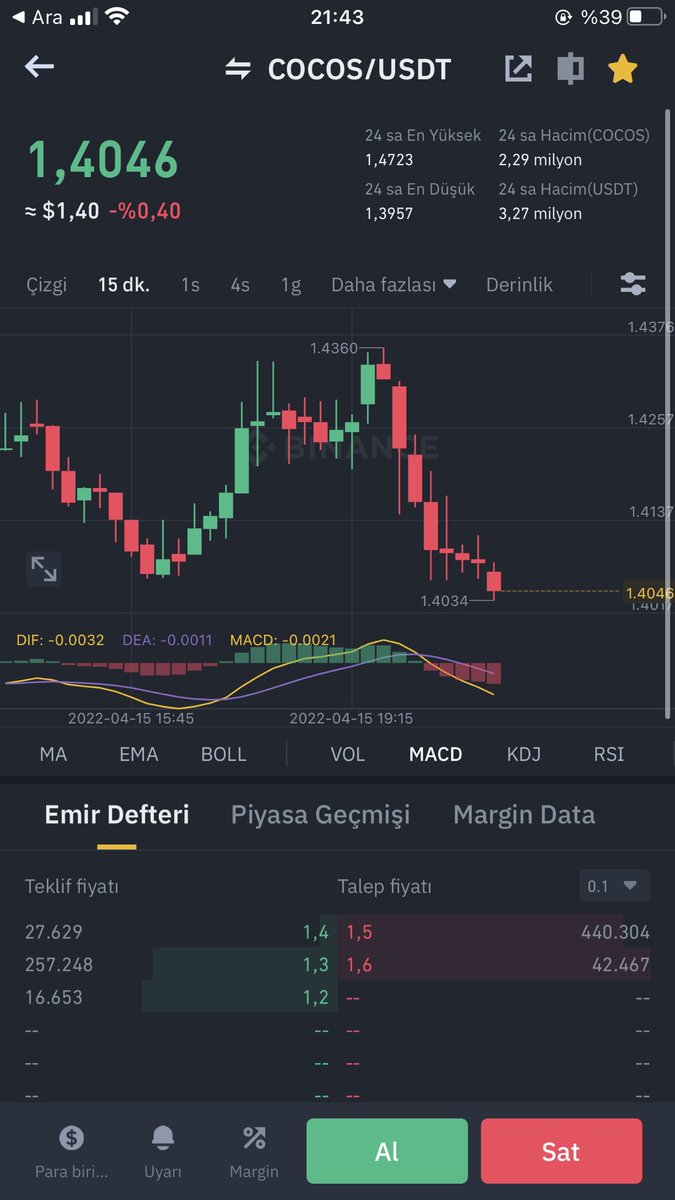This screenshot has width=675, height=1200.
Task: Open the Piyasa Geçmişi tab
Action: tap(321, 815)
